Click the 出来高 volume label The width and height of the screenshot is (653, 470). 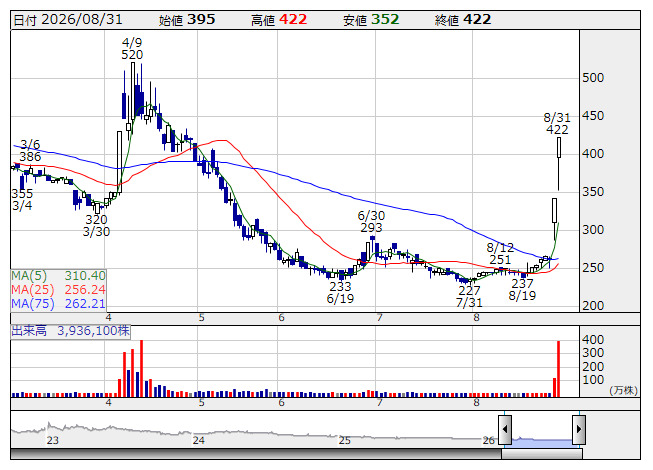29,331
